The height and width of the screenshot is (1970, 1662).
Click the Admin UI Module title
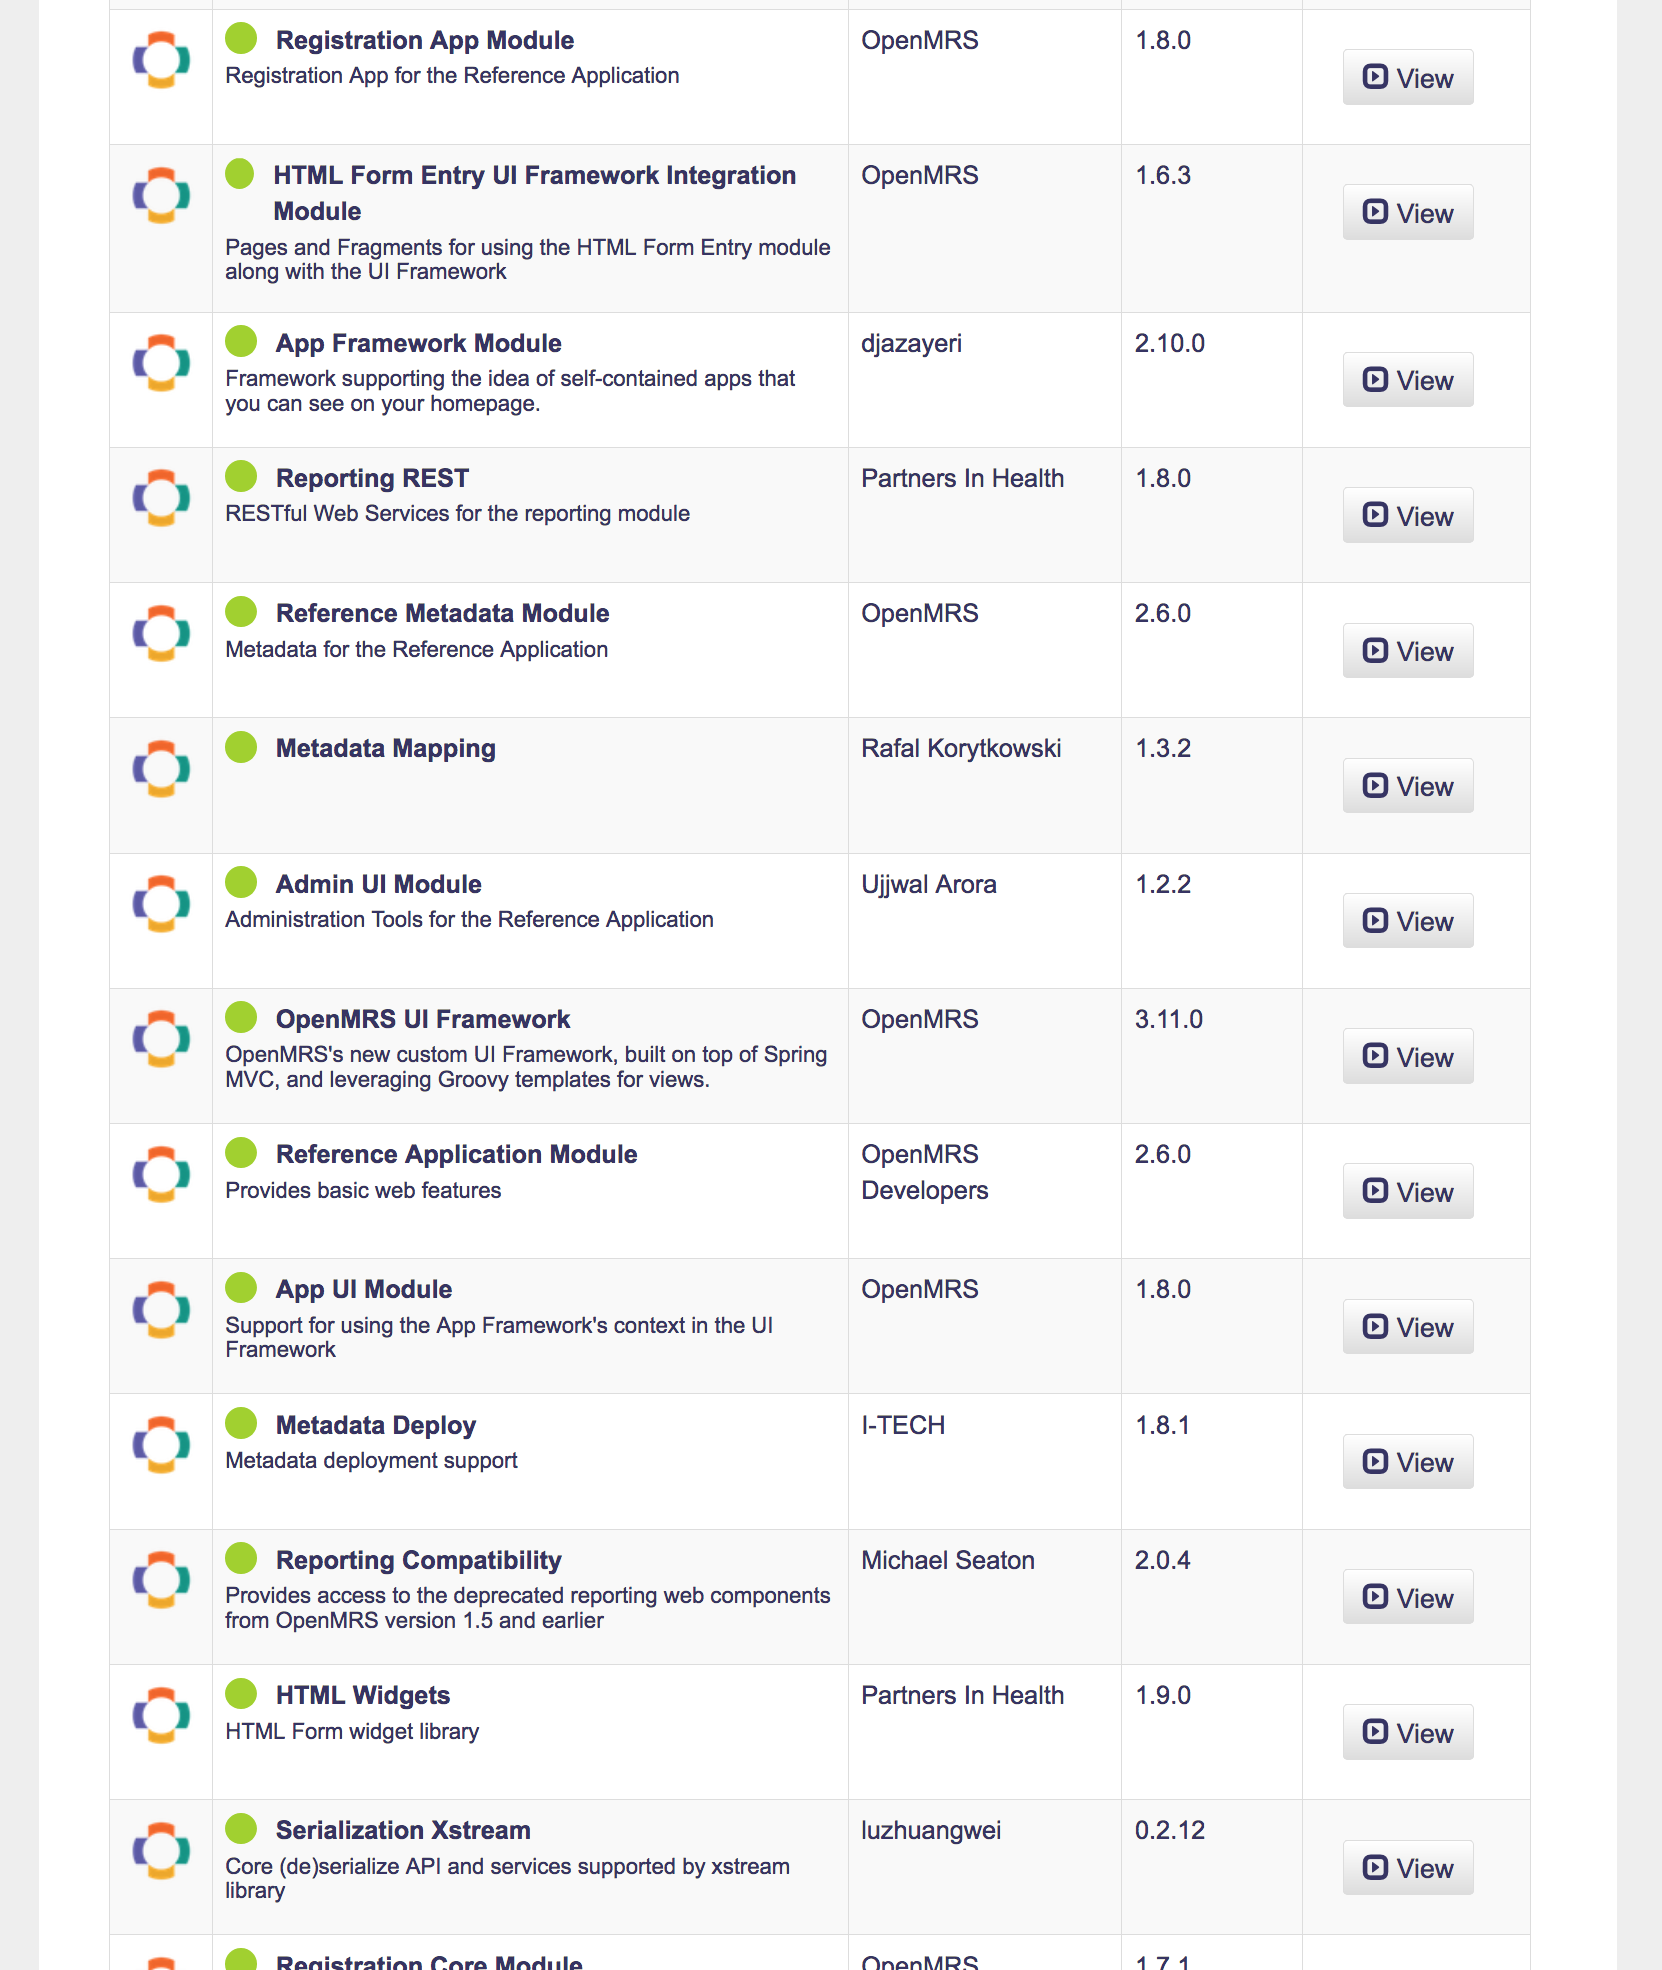click(379, 884)
